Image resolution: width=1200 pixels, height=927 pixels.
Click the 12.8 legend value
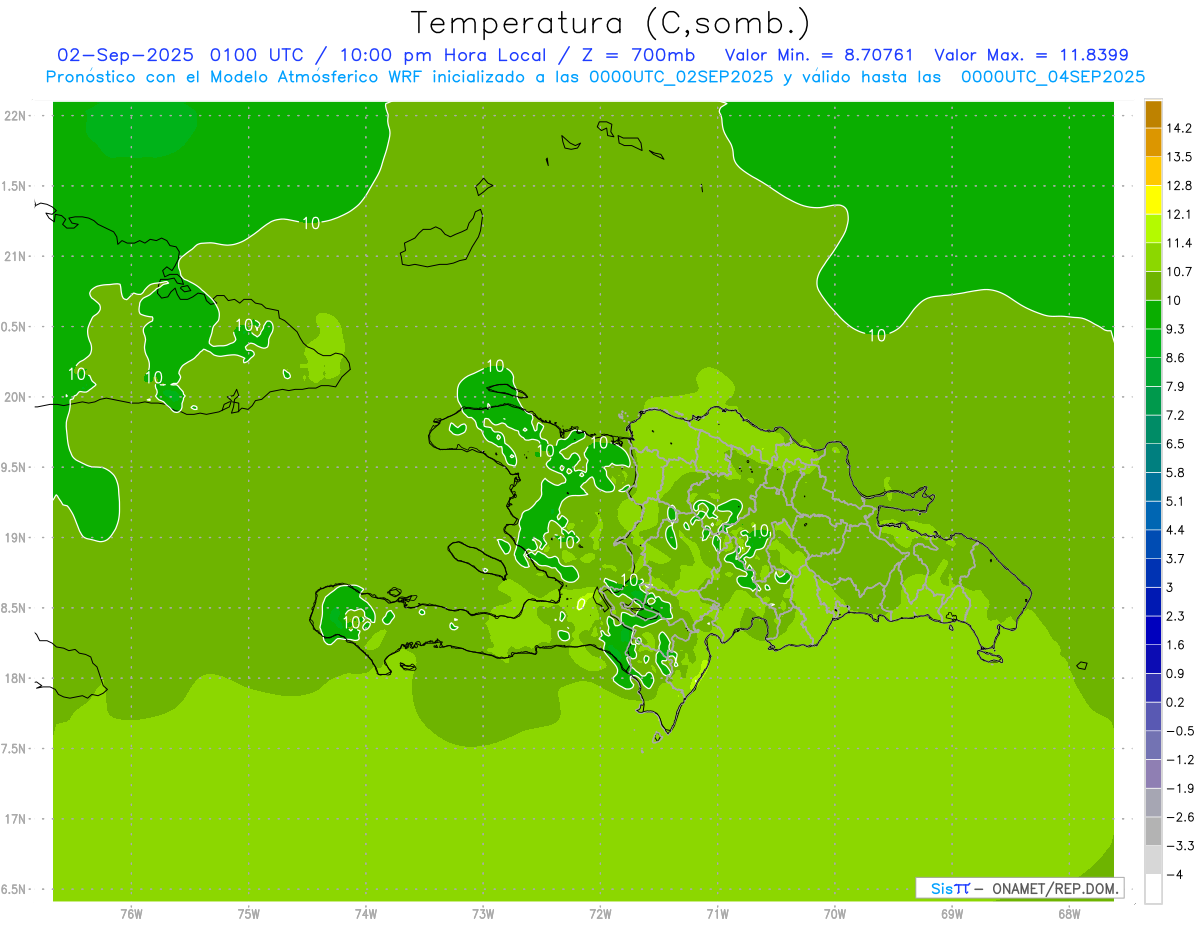[1179, 186]
